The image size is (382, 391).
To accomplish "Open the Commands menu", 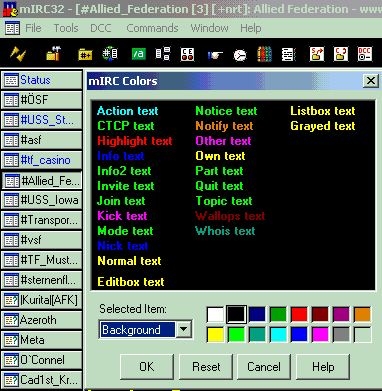I will click(152, 28).
